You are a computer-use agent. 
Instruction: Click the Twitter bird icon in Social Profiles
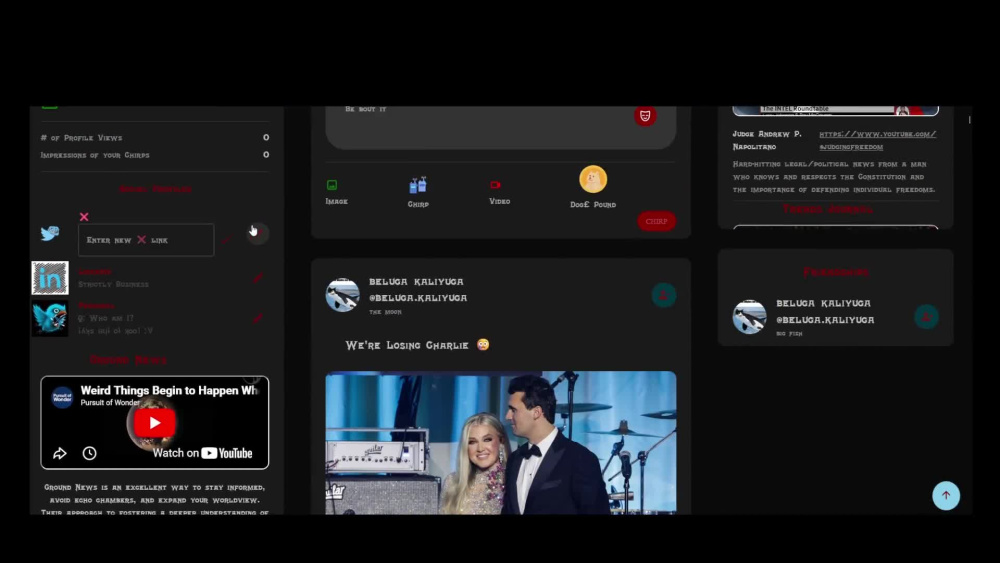coord(50,233)
